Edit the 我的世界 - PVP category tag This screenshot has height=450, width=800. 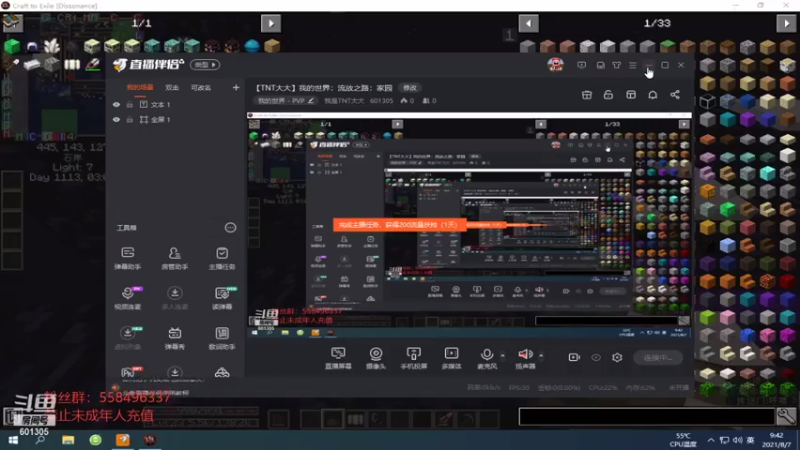click(286, 101)
